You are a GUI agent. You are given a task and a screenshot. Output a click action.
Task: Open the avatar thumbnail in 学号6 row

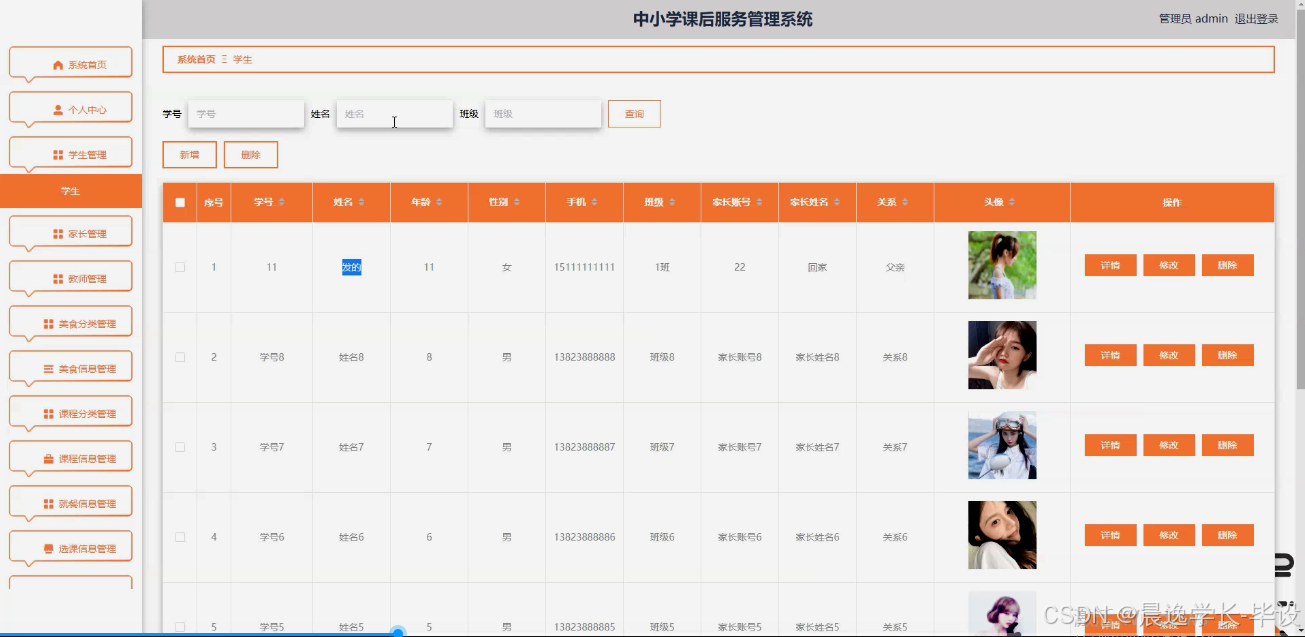pyautogui.click(x=1002, y=535)
